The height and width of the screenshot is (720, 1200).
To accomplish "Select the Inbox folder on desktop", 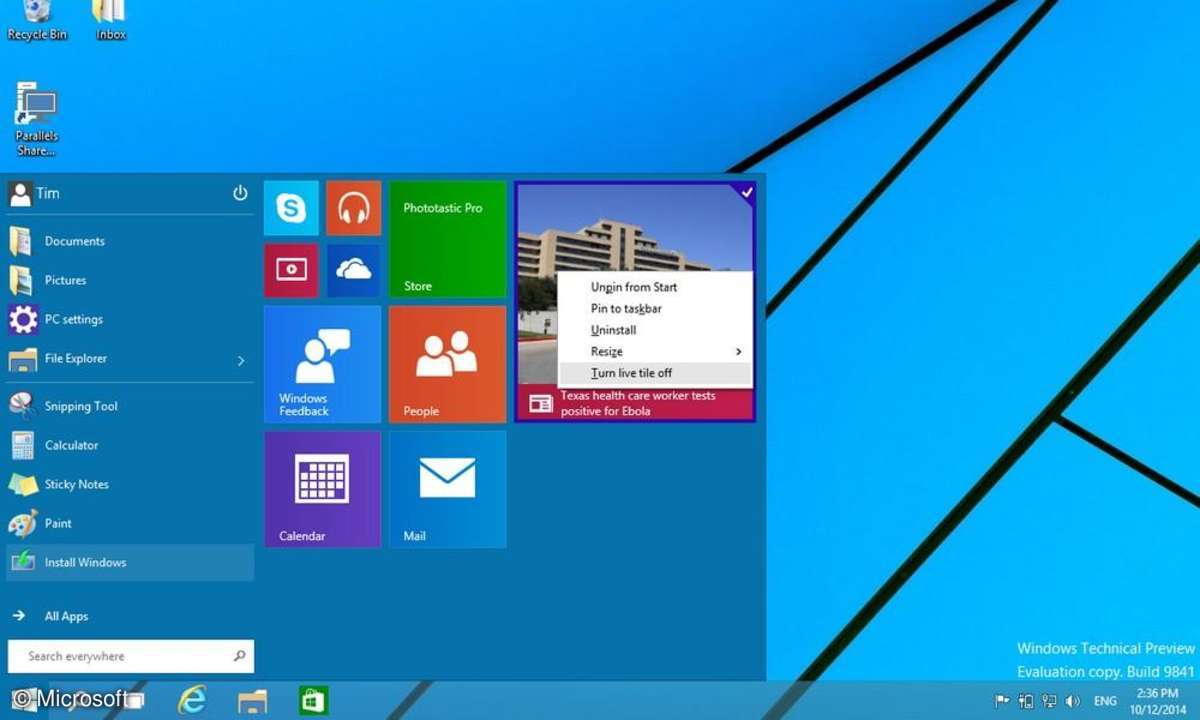I will click(110, 20).
